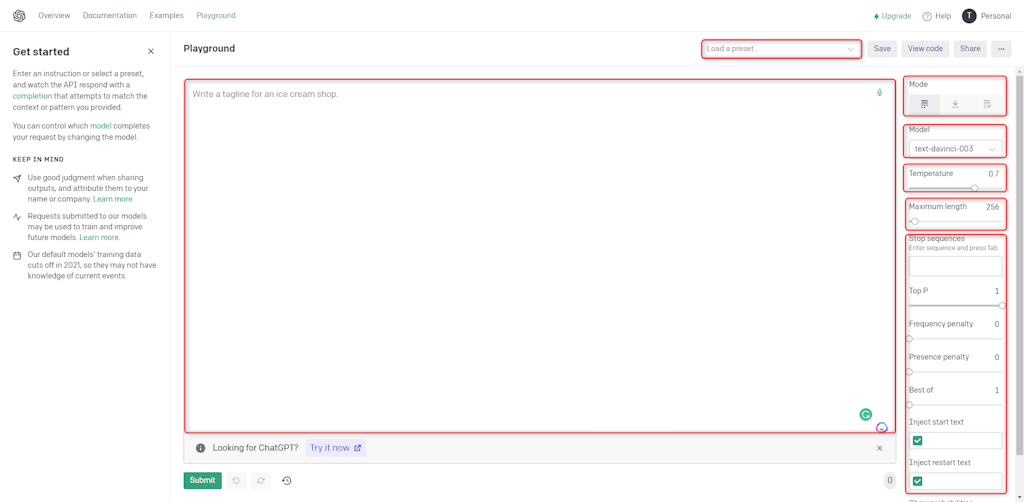The image size is (1024, 502).
Task: Open the Examples tab
Action: (167, 16)
